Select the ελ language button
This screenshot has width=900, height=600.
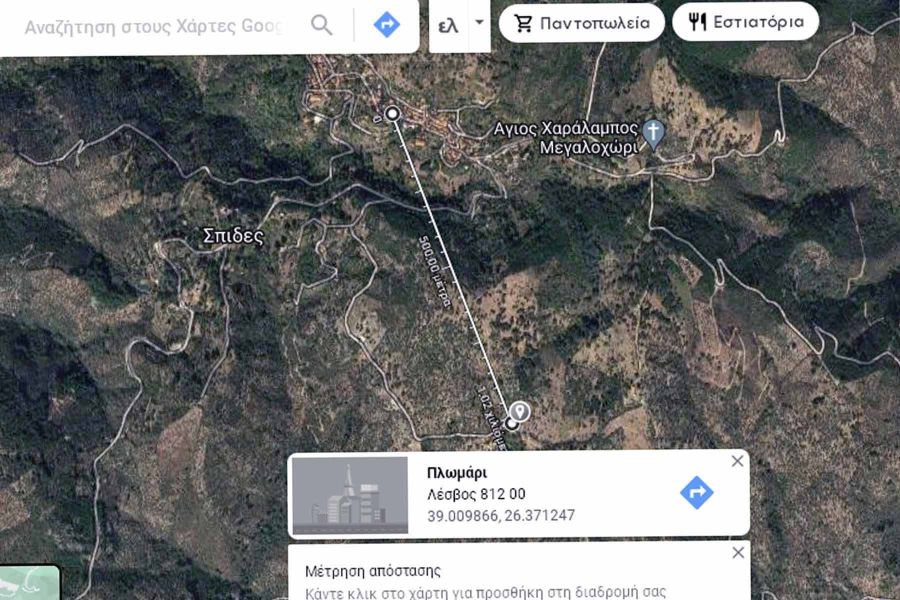pyautogui.click(x=448, y=26)
